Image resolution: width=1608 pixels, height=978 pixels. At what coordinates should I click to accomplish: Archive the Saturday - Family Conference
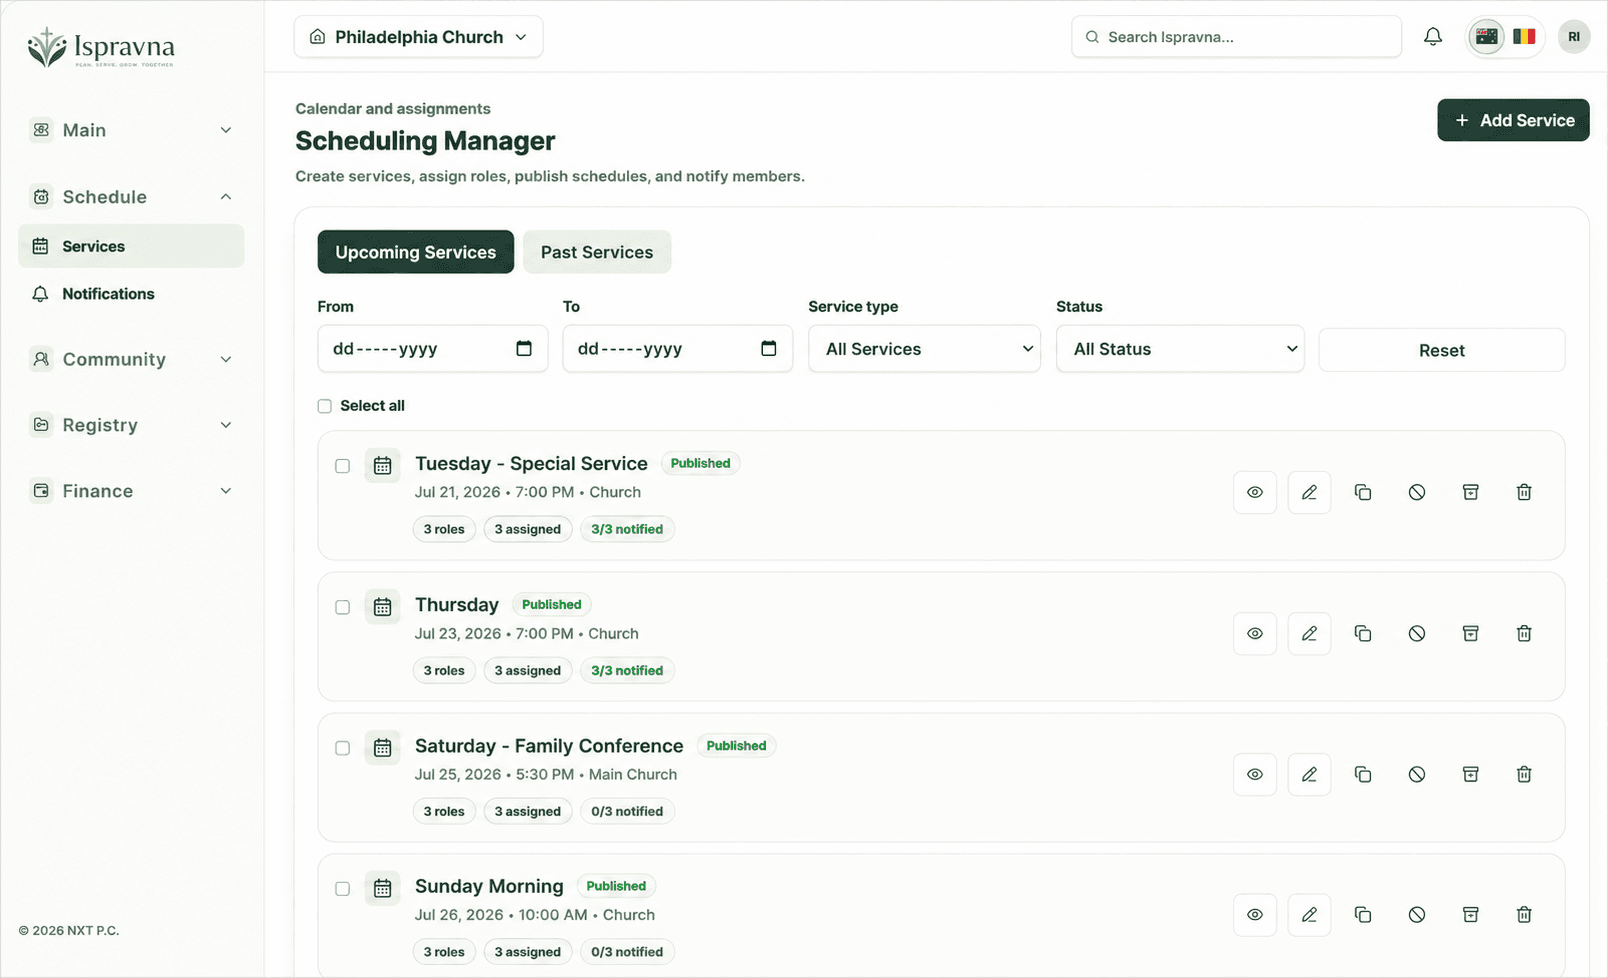pos(1471,774)
